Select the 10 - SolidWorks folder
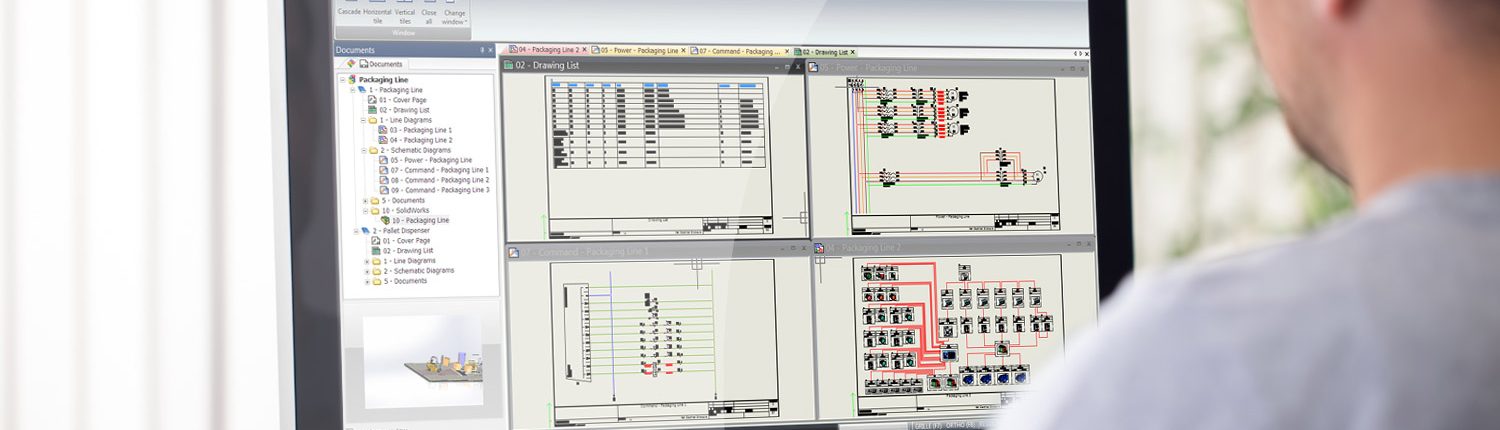Screen dimensions: 1500x430 [406, 210]
